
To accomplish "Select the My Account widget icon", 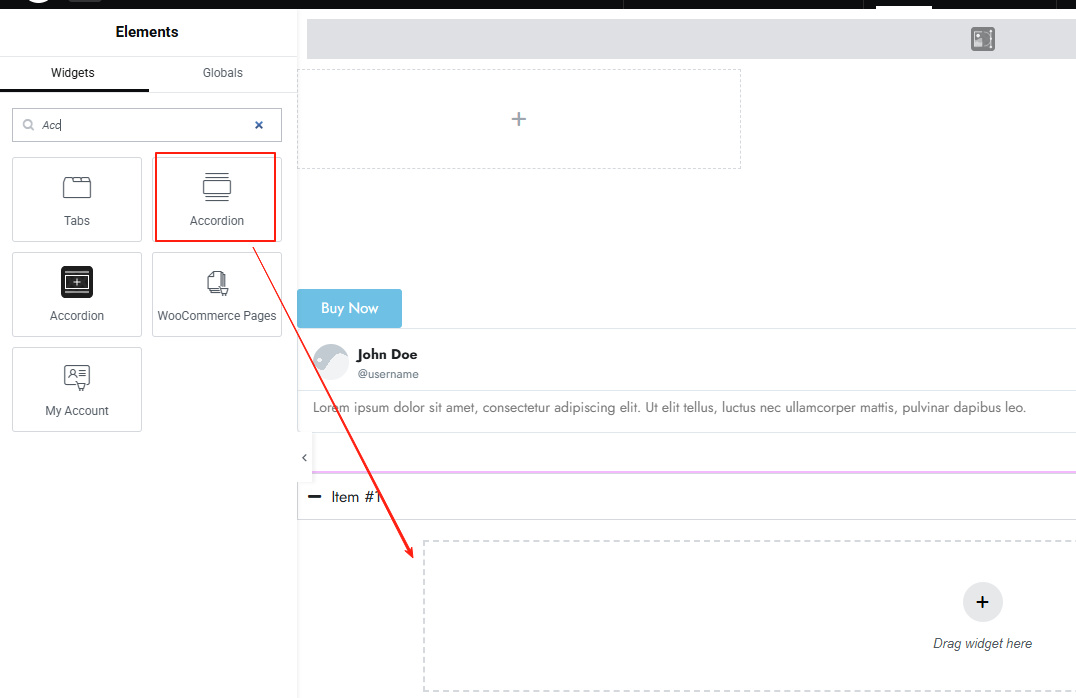I will click(76, 377).
